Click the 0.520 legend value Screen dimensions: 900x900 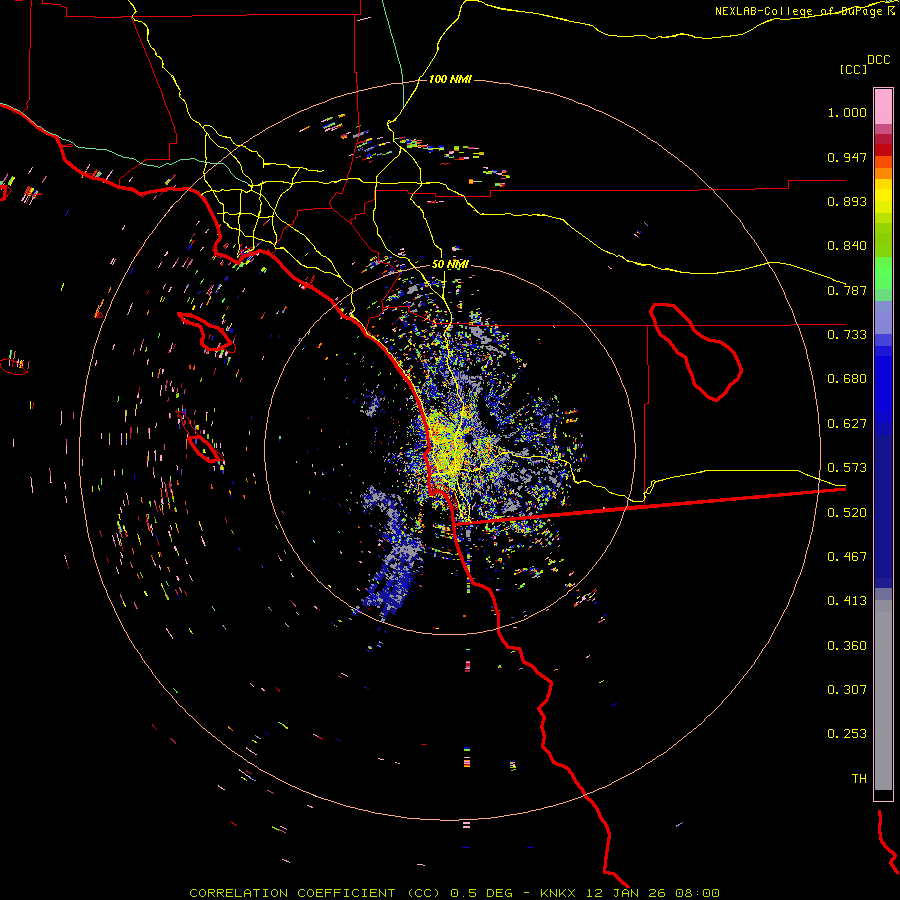pos(847,513)
